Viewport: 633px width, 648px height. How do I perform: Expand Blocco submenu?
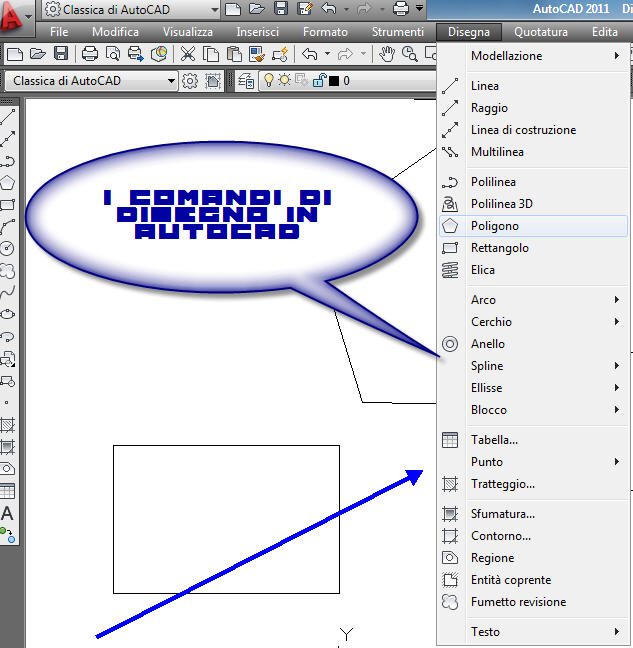tap(534, 410)
